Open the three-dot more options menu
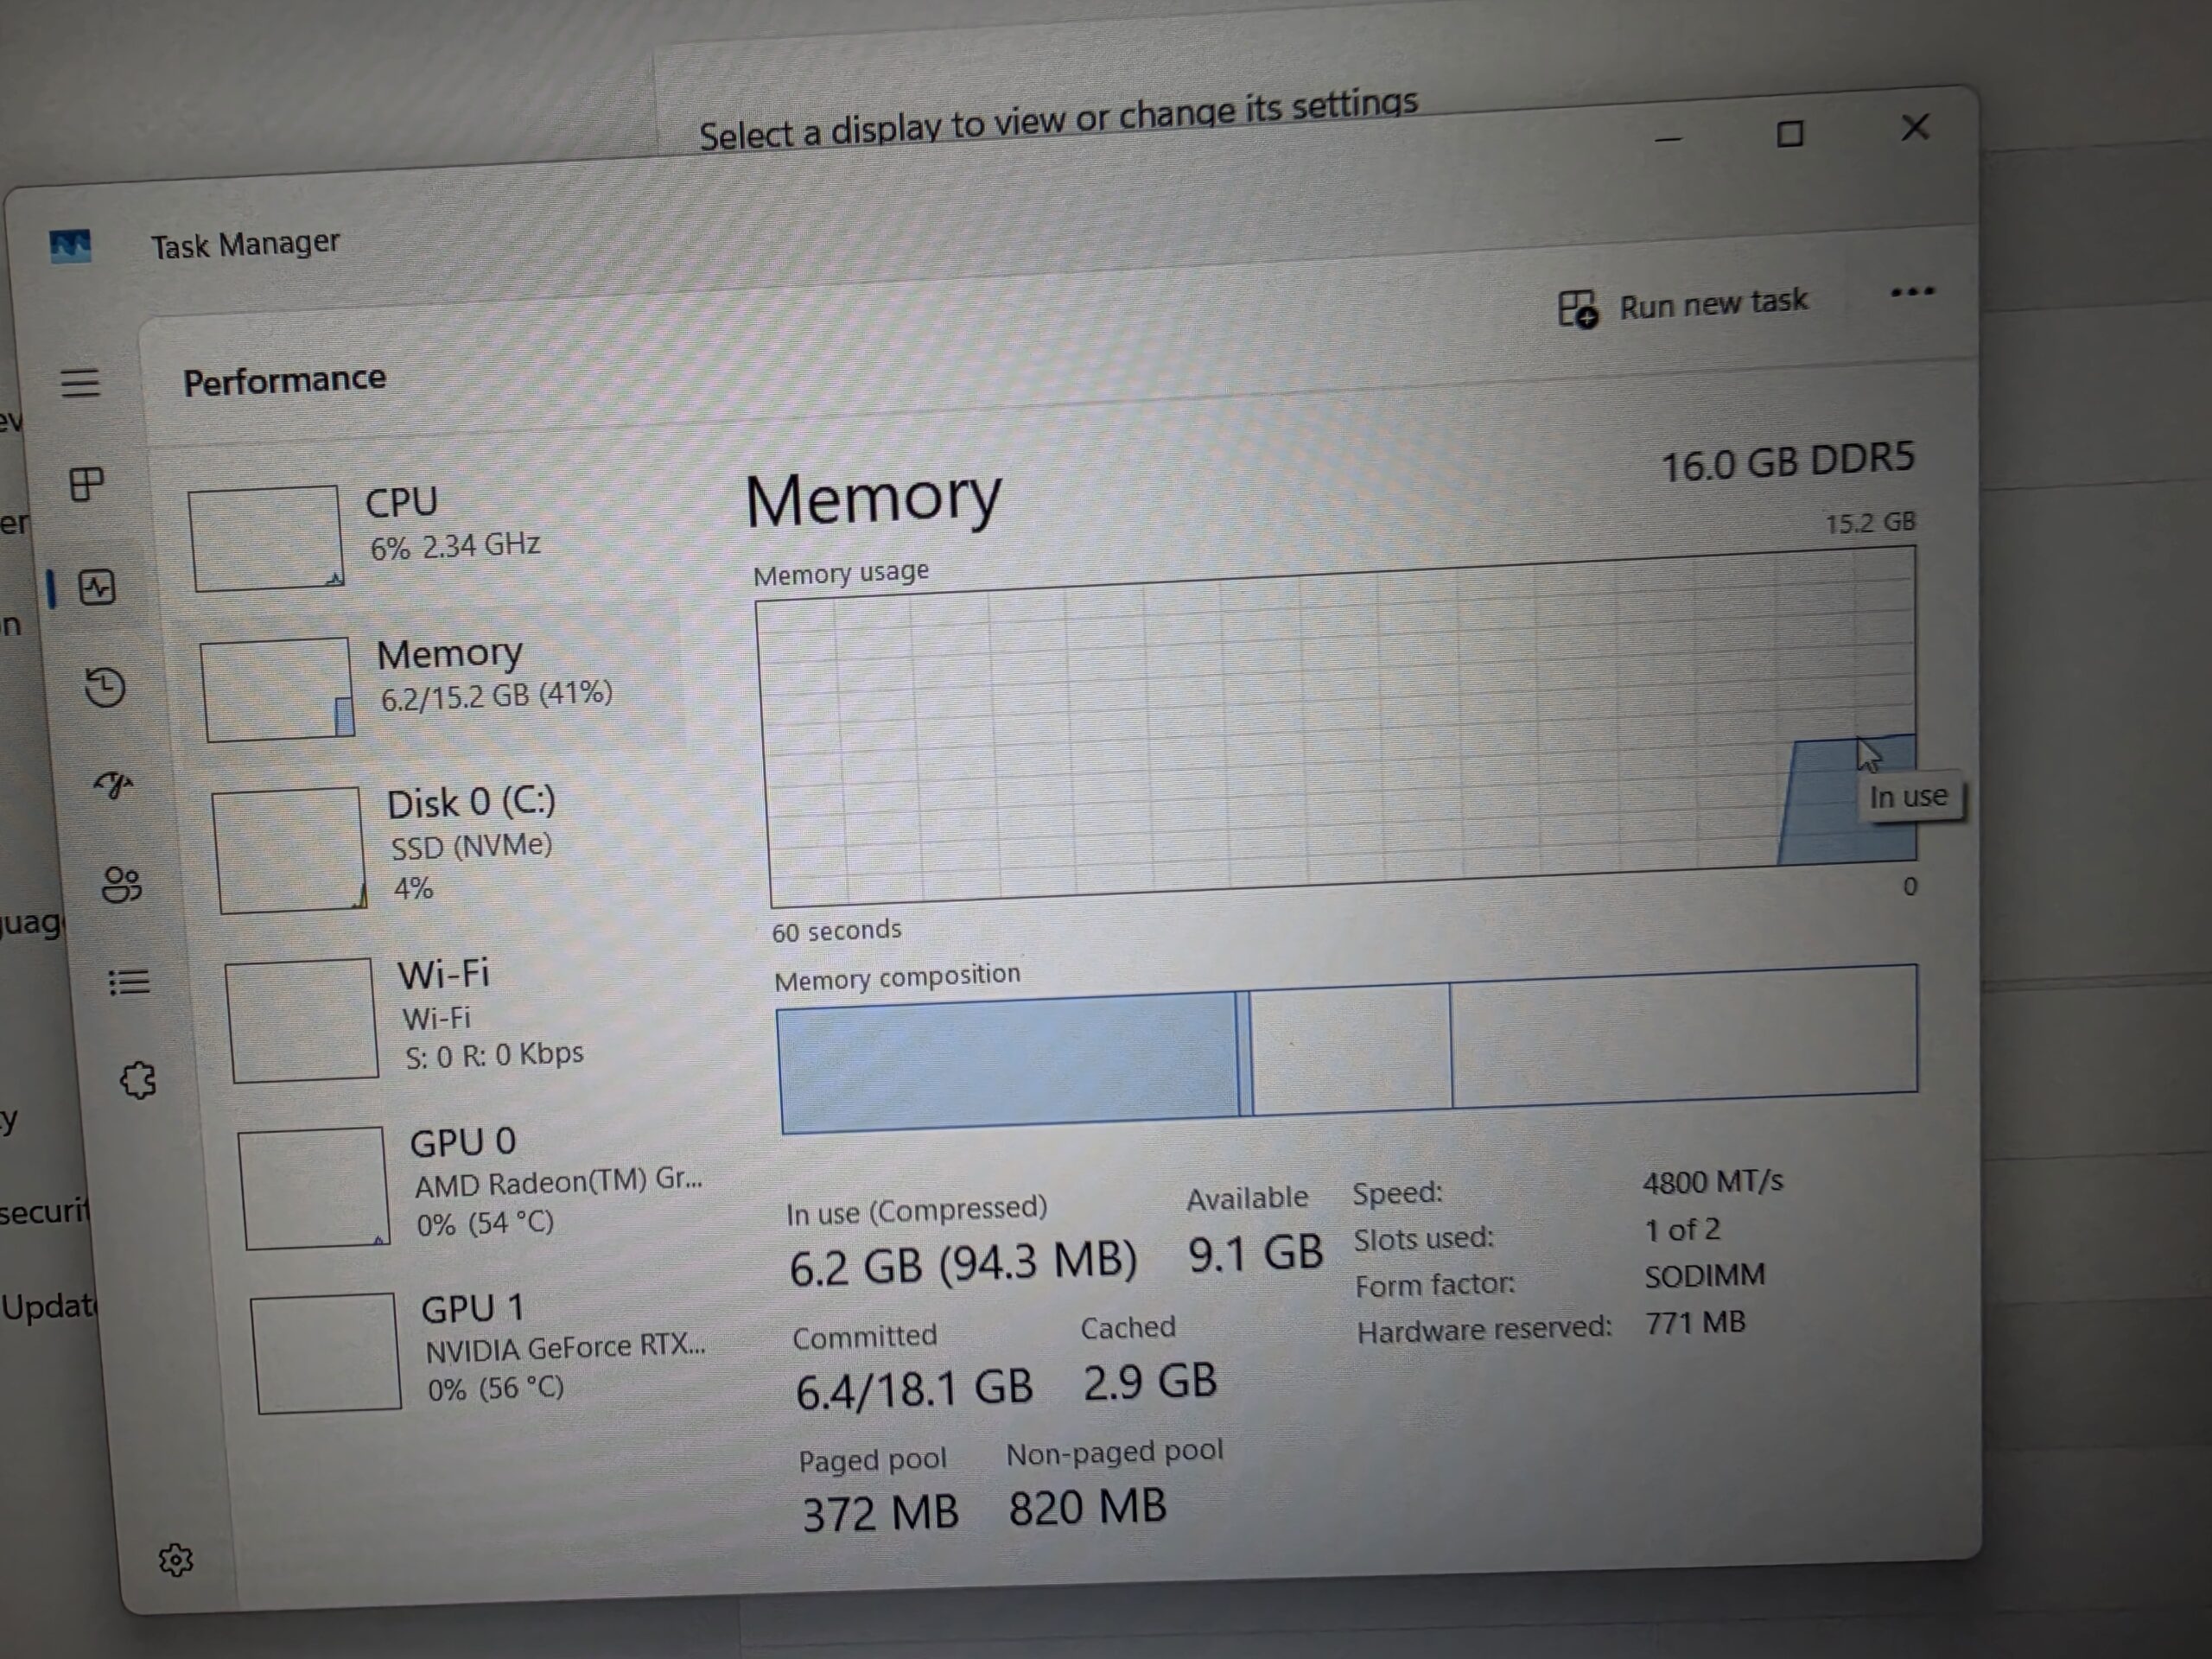2212x1659 pixels. click(1912, 292)
